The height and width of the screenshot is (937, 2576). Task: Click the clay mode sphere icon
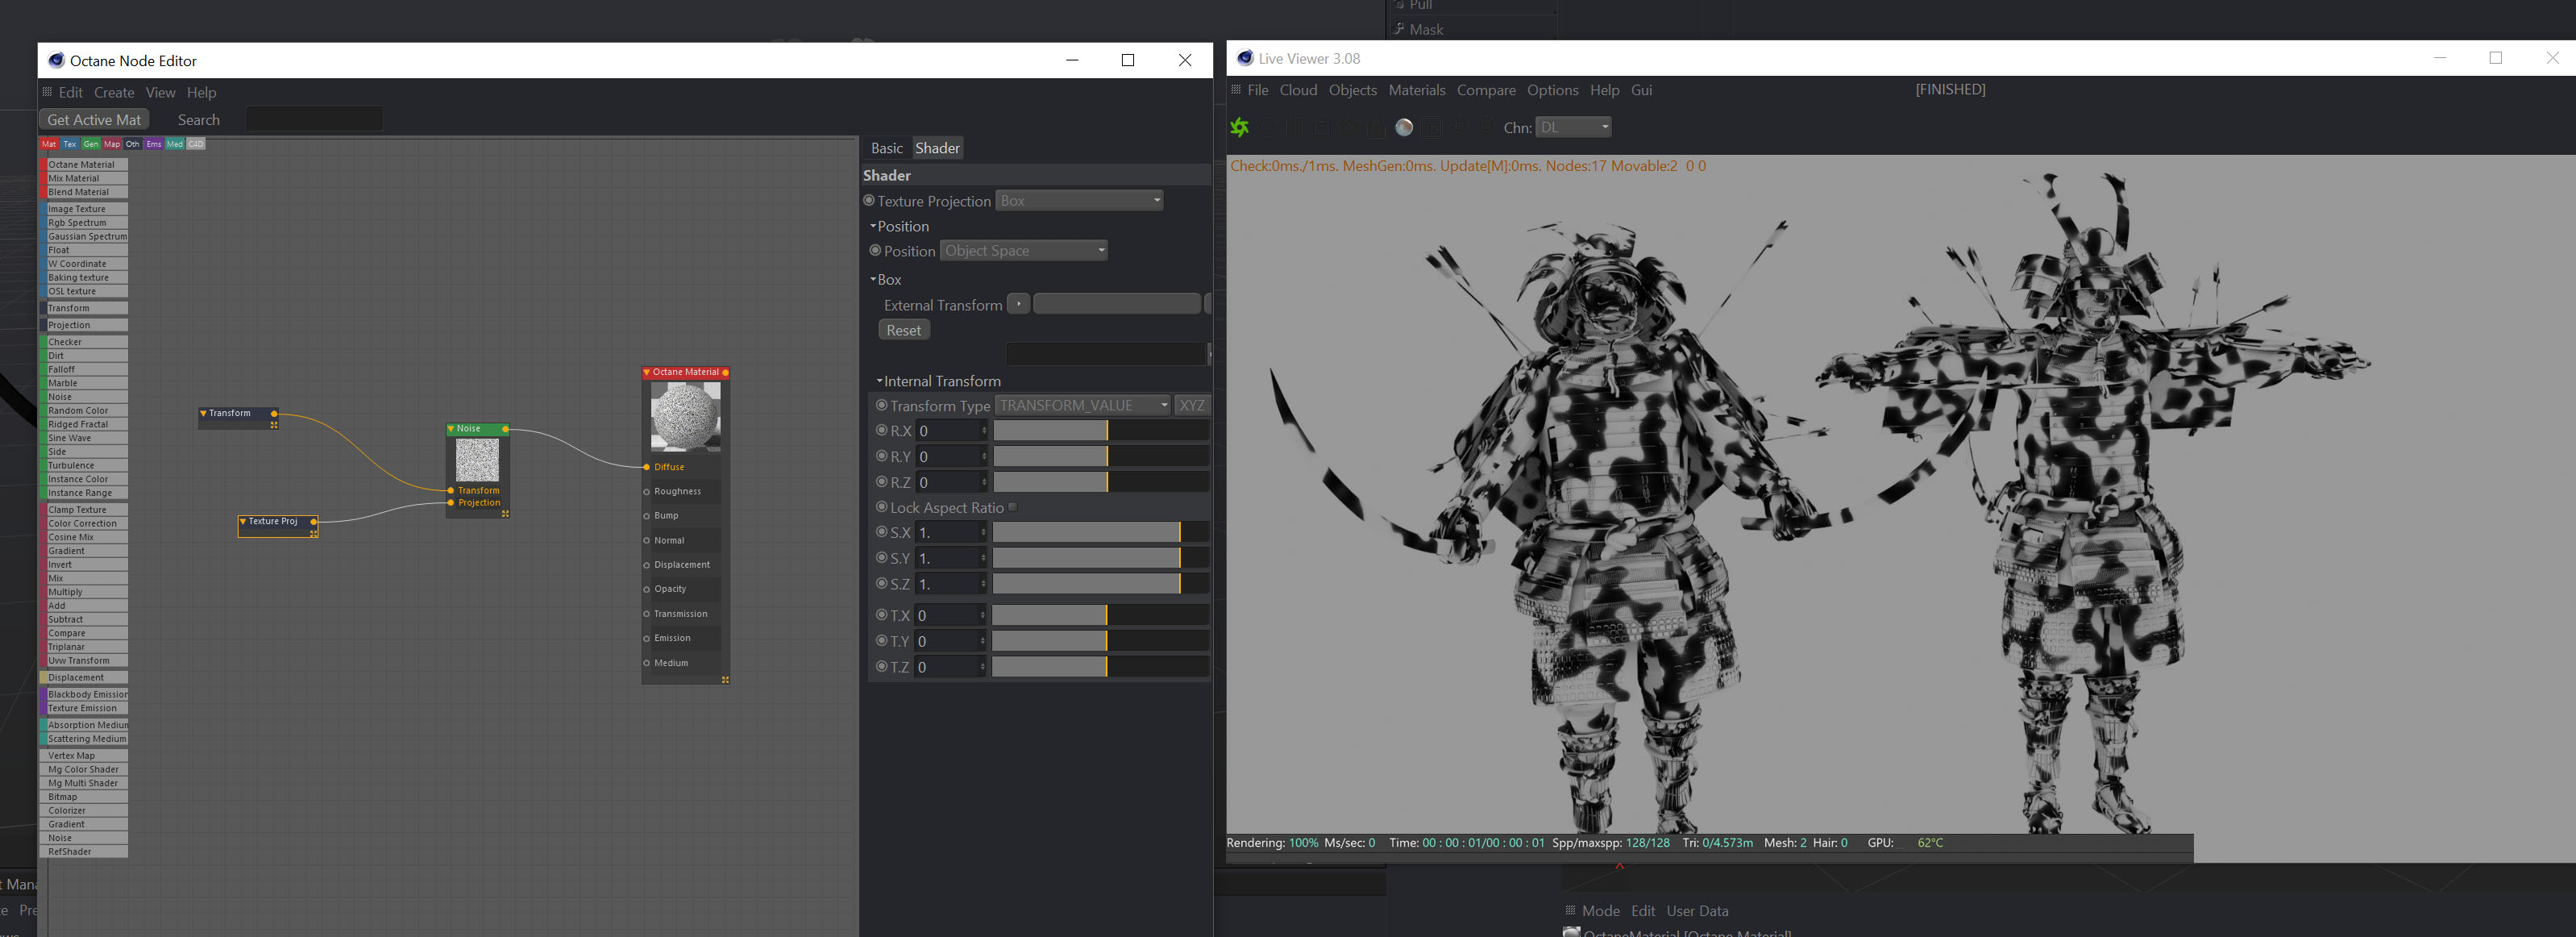click(1404, 127)
